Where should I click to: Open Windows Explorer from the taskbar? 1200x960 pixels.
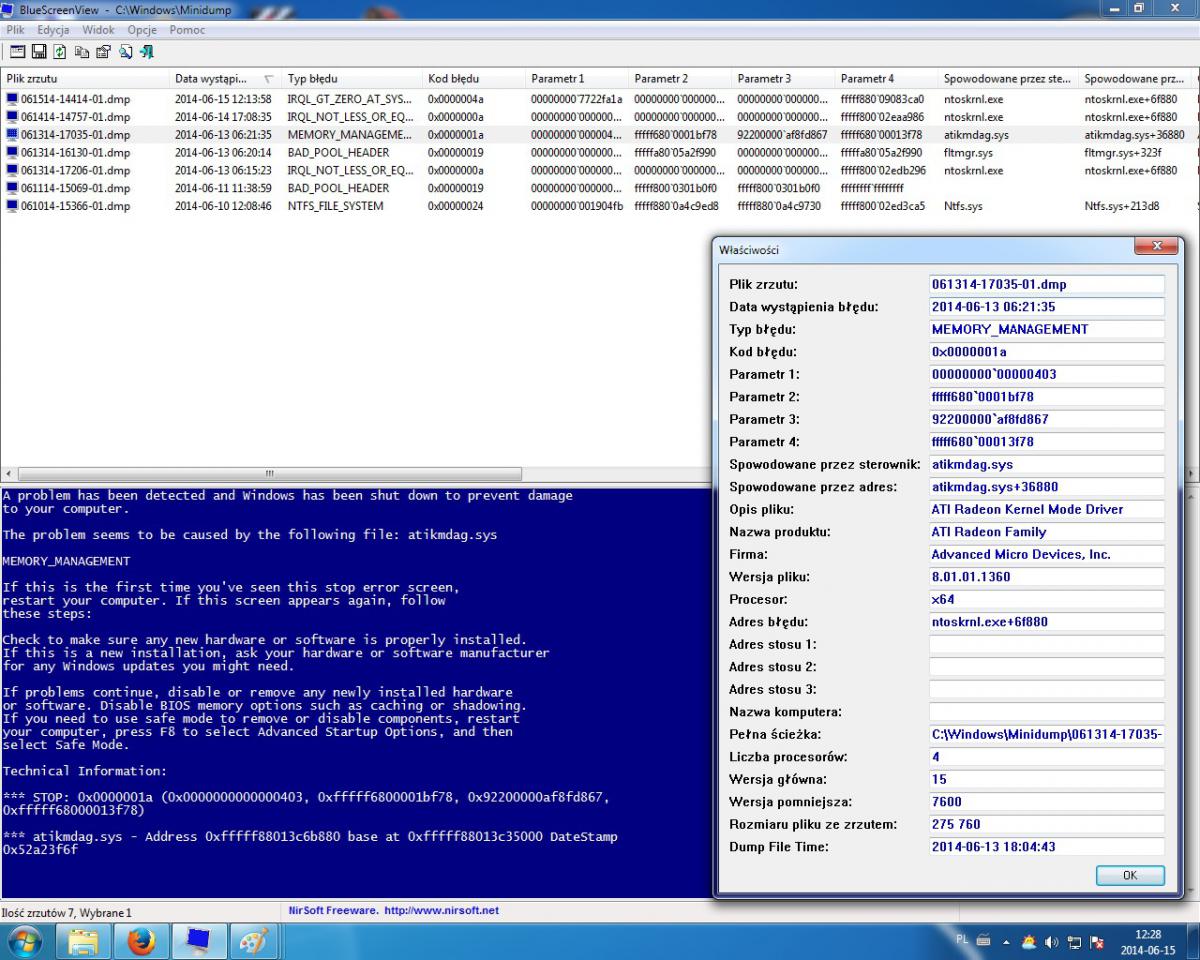[x=84, y=942]
